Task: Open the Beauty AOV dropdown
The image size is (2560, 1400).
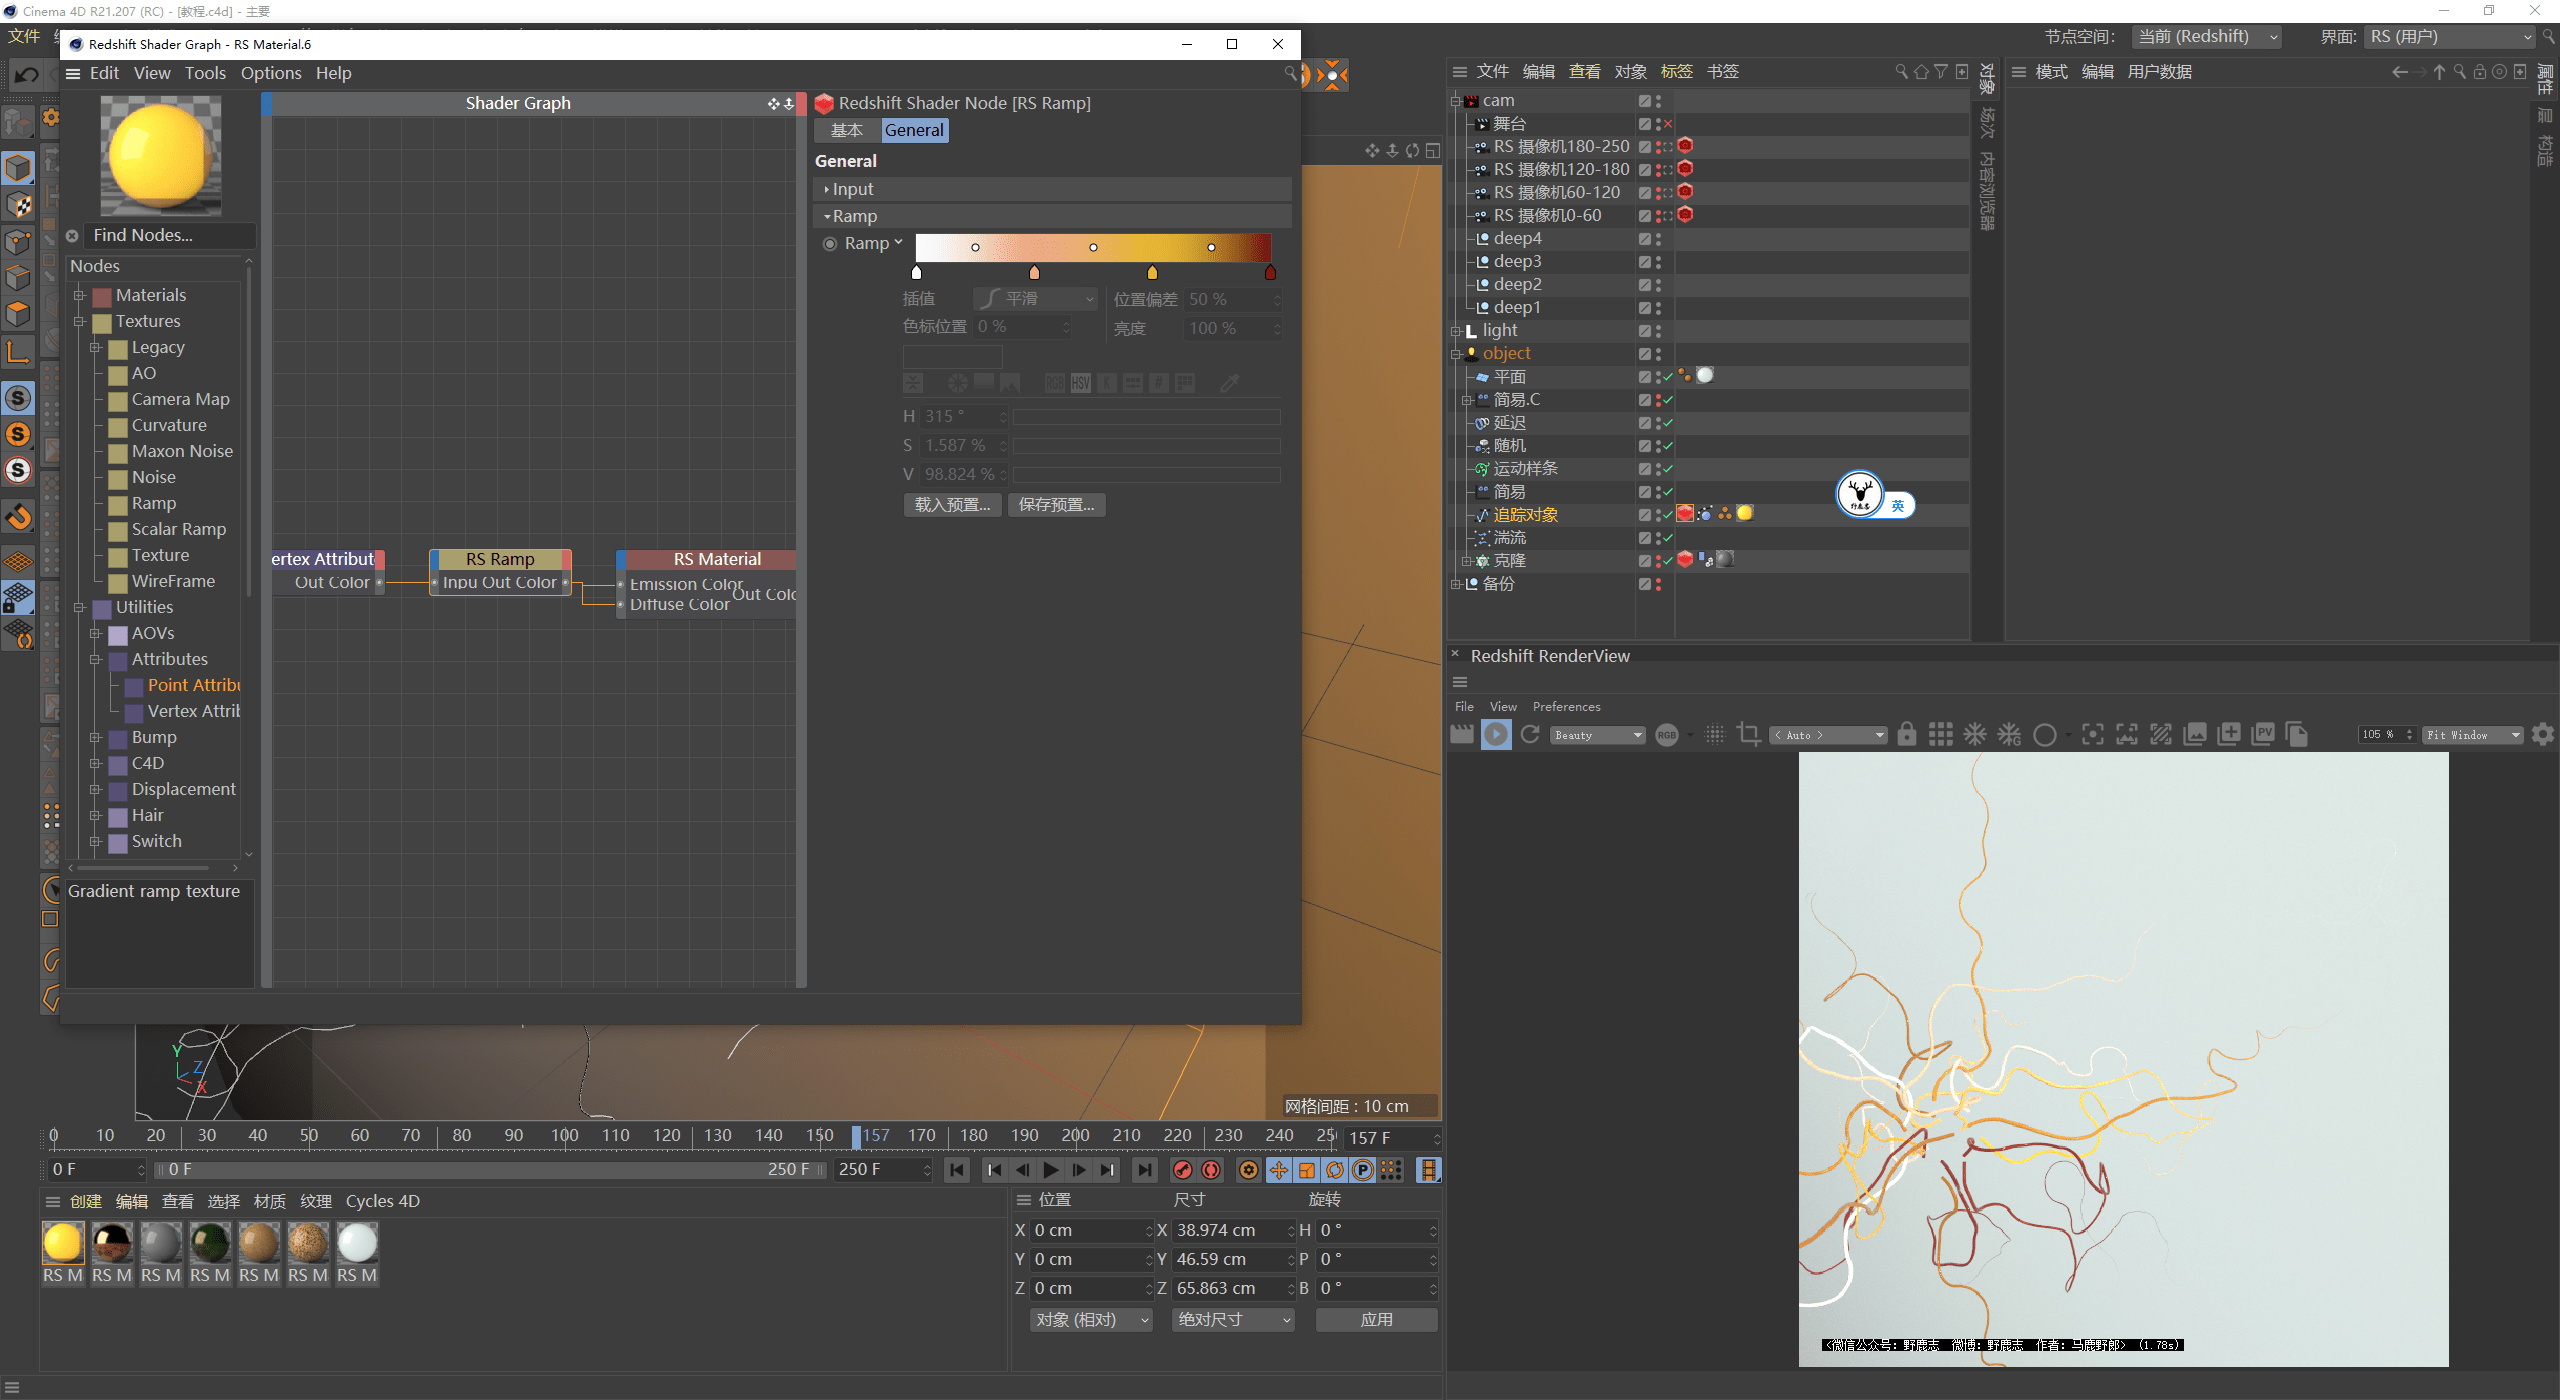Action: 1598,735
